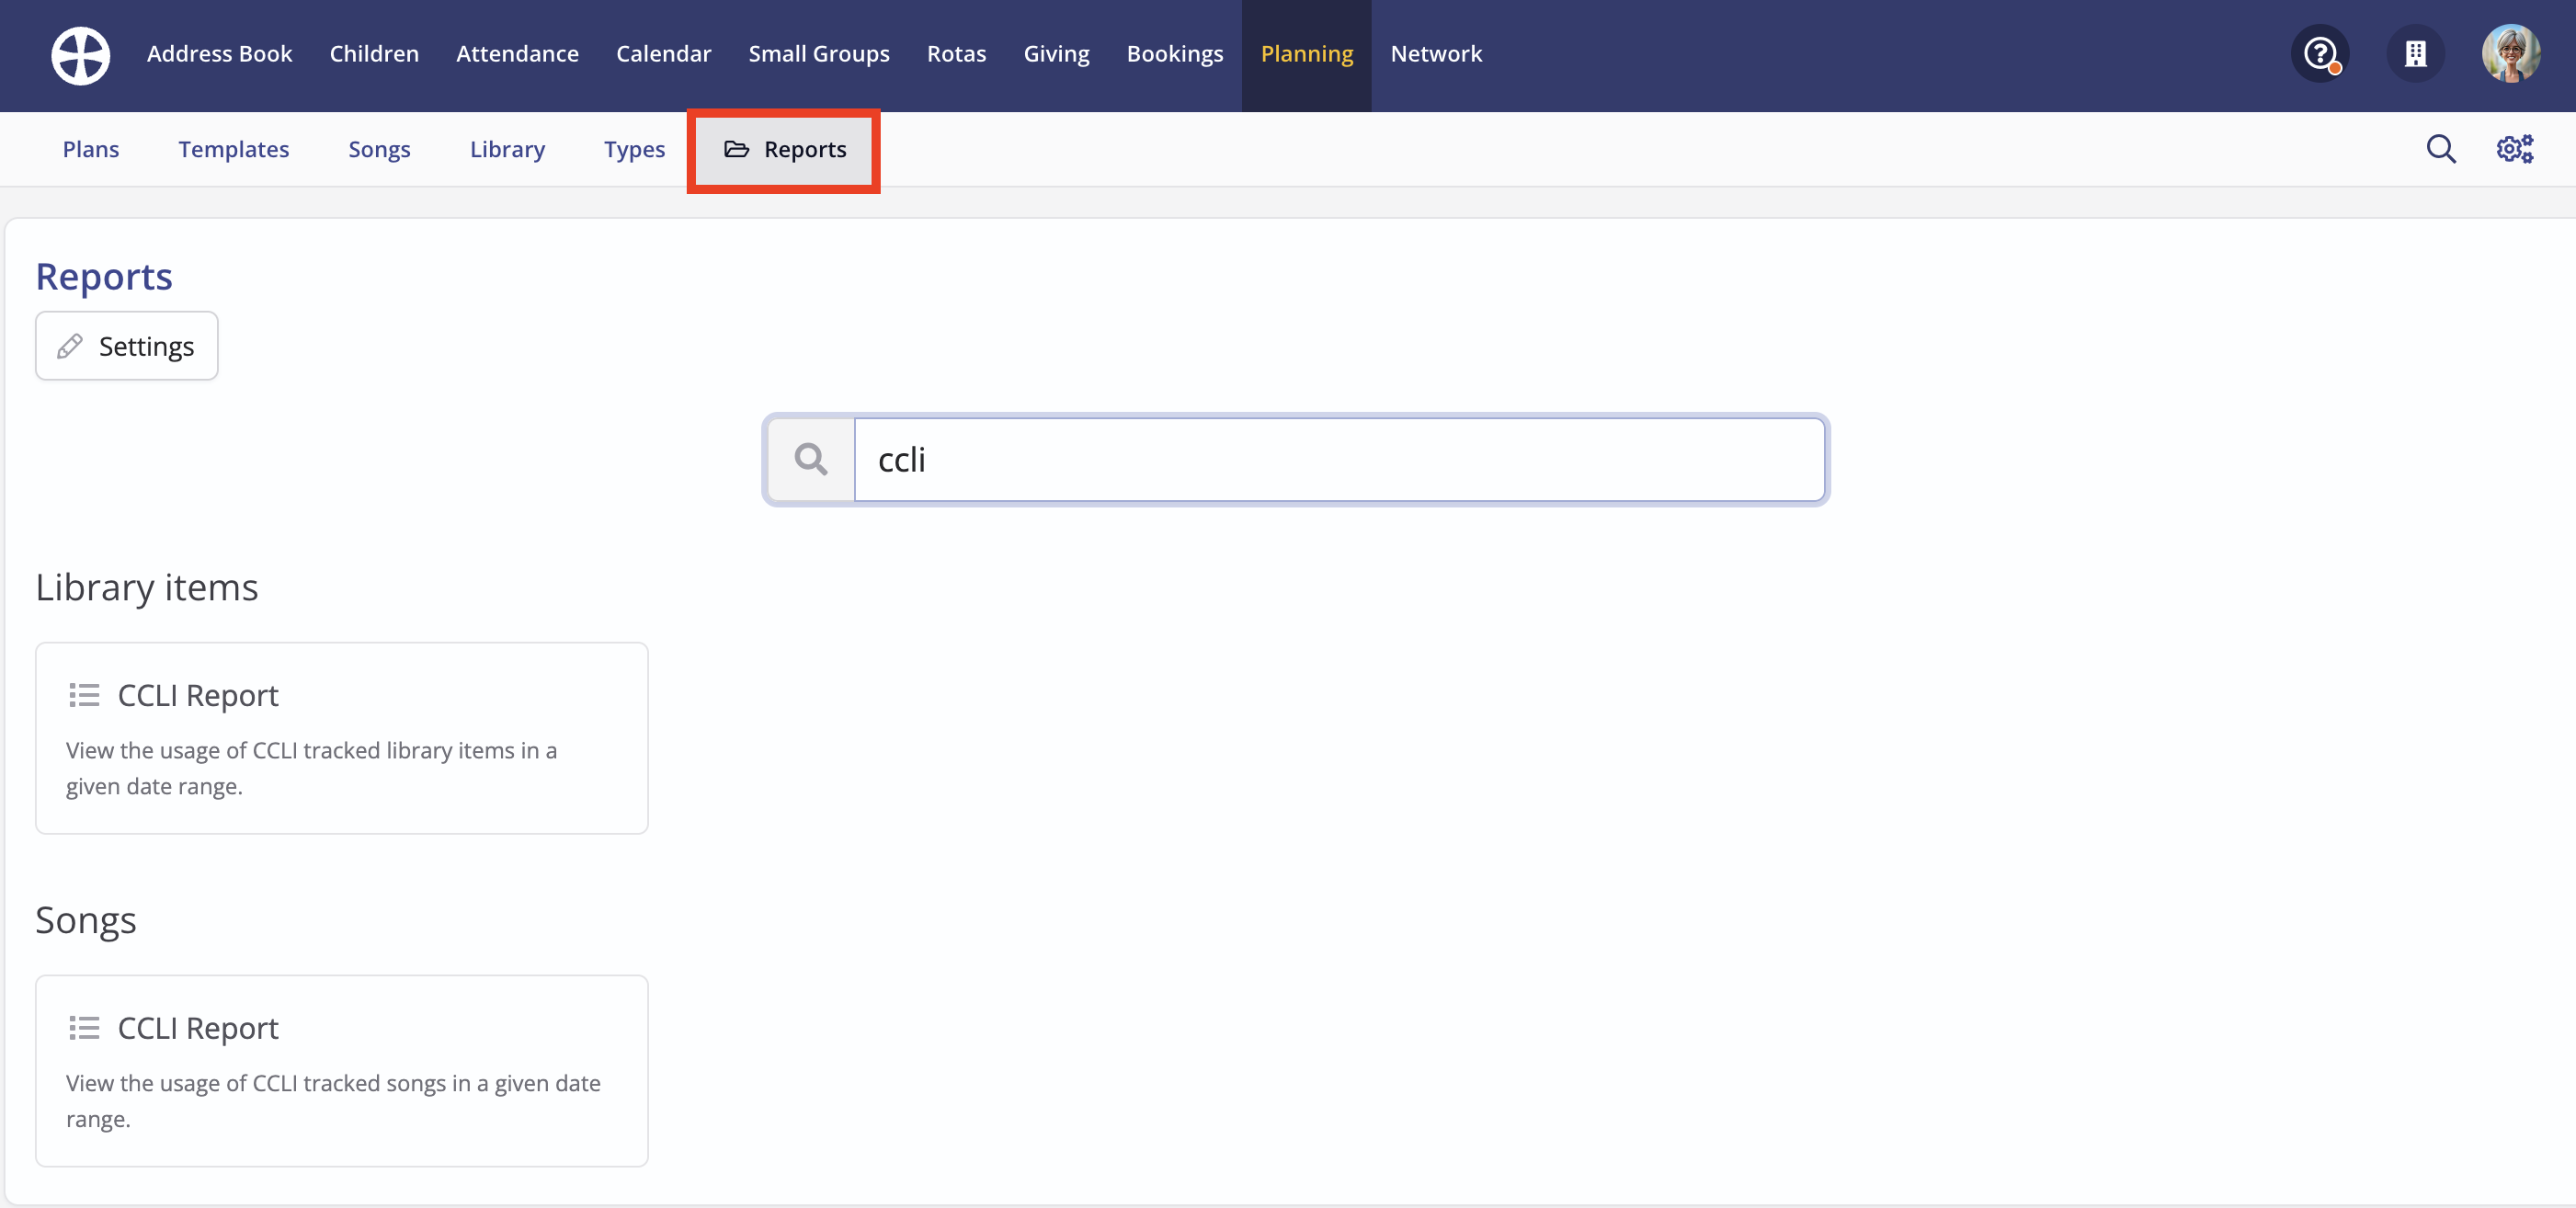This screenshot has height=1208, width=2576.
Task: Select the Reports tab
Action: pos(784,150)
